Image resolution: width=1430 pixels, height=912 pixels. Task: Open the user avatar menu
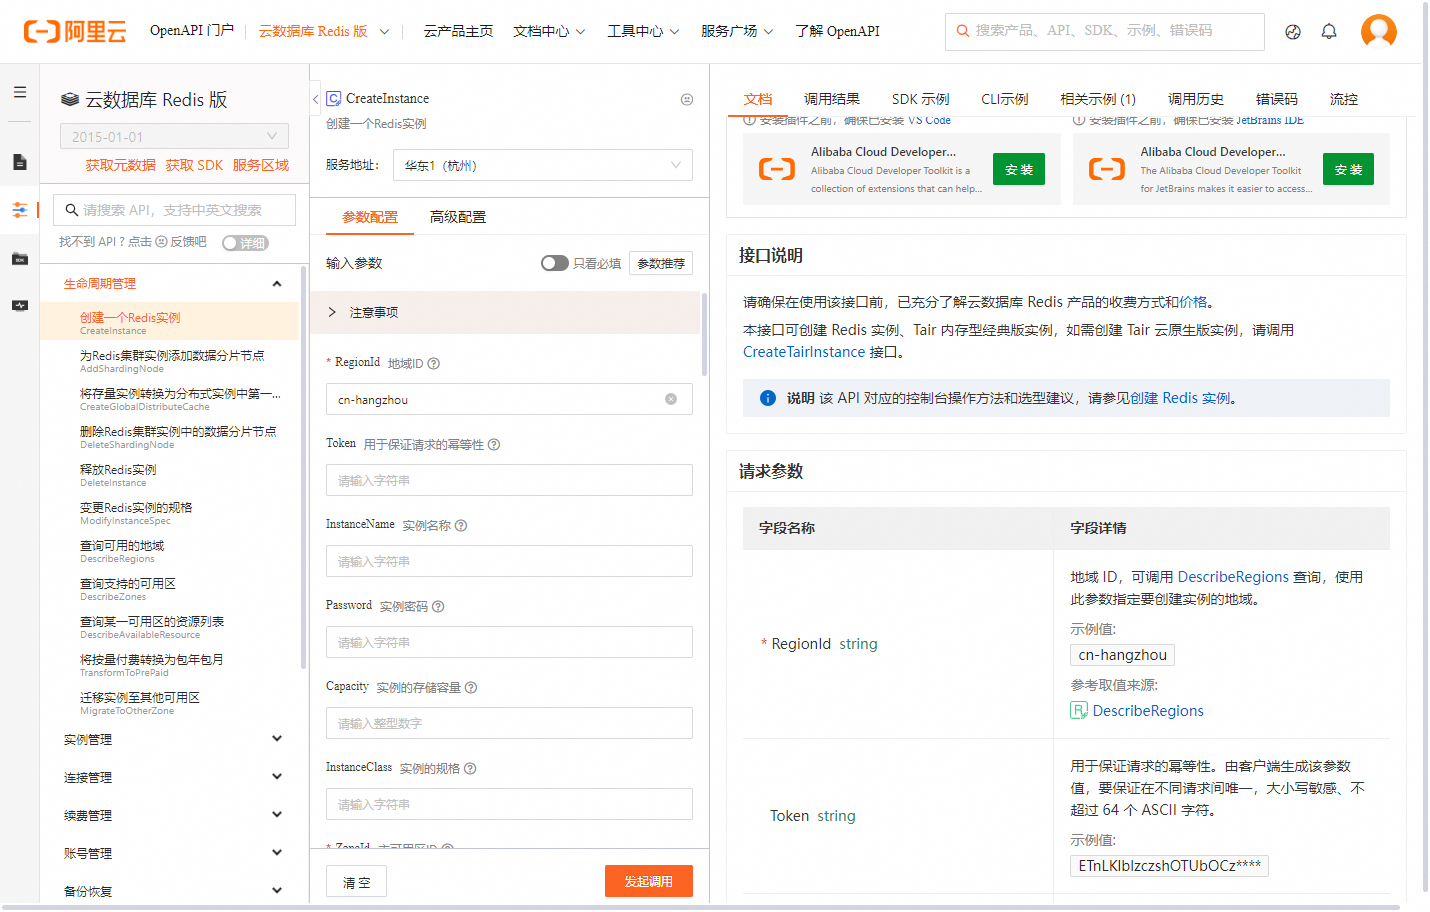[x=1379, y=32]
